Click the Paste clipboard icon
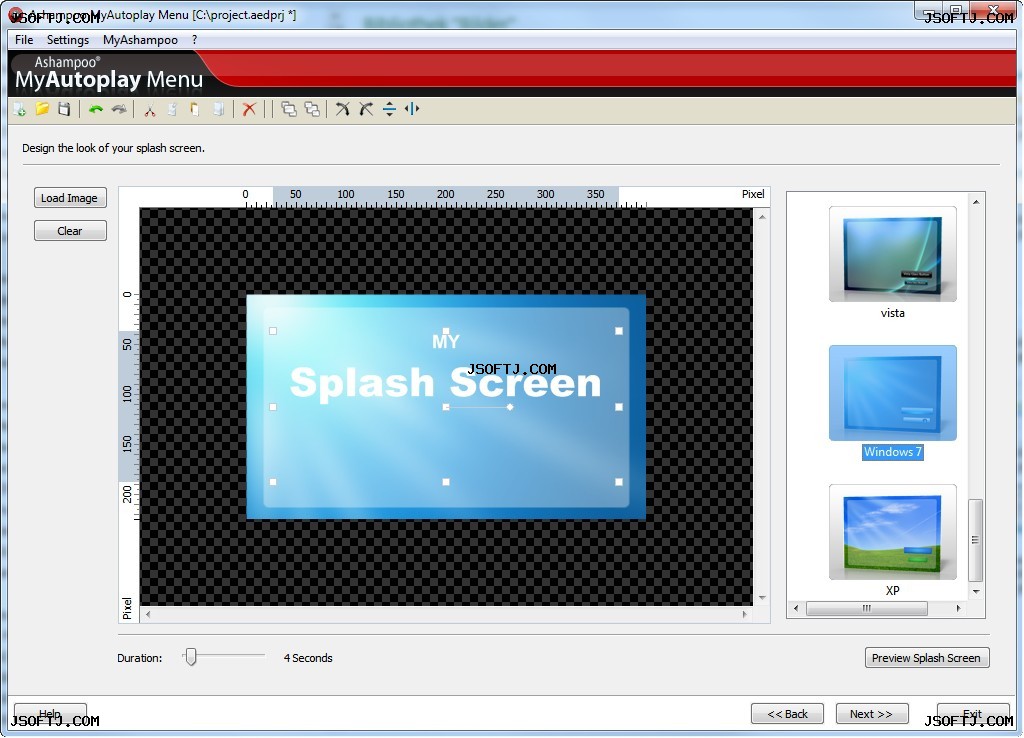Image resolution: width=1024 pixels, height=738 pixels. click(195, 109)
